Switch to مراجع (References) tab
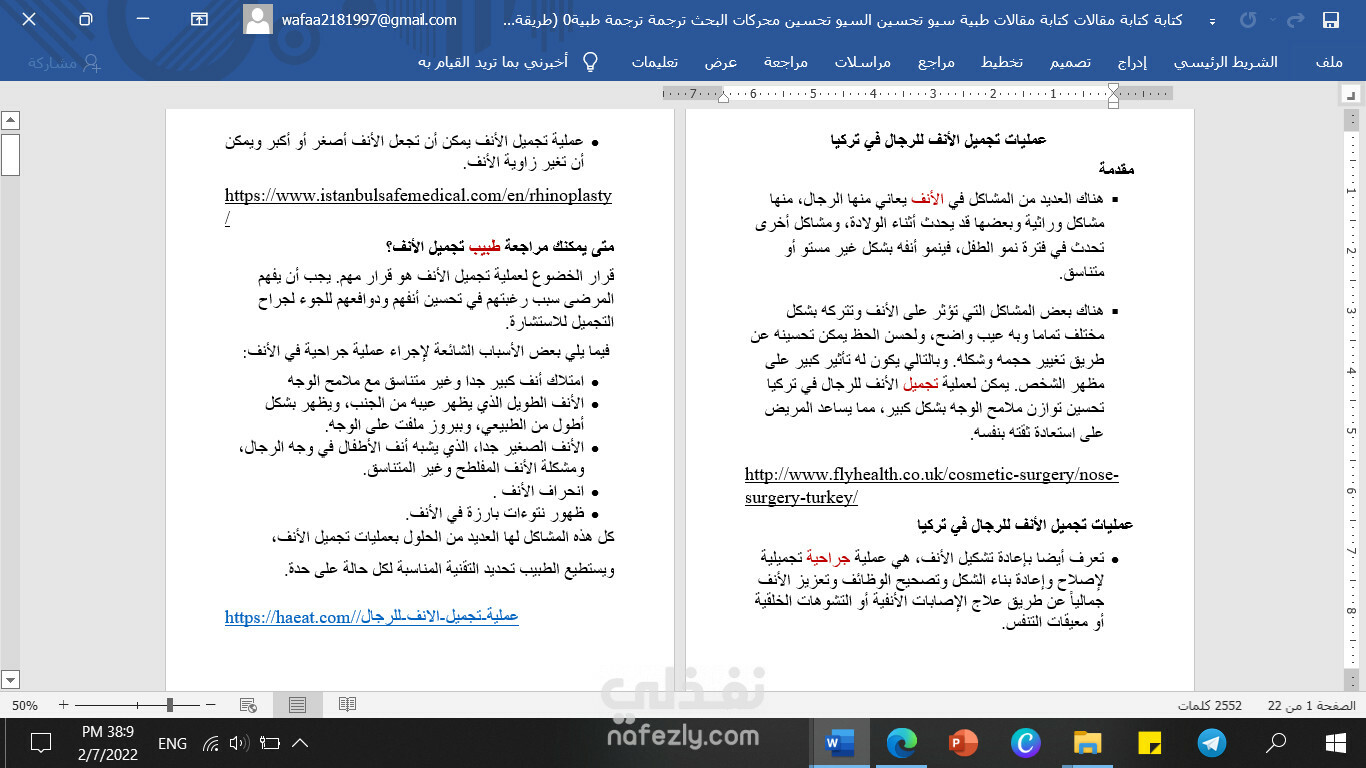Viewport: 1366px width, 768px height. pyautogui.click(x=936, y=62)
